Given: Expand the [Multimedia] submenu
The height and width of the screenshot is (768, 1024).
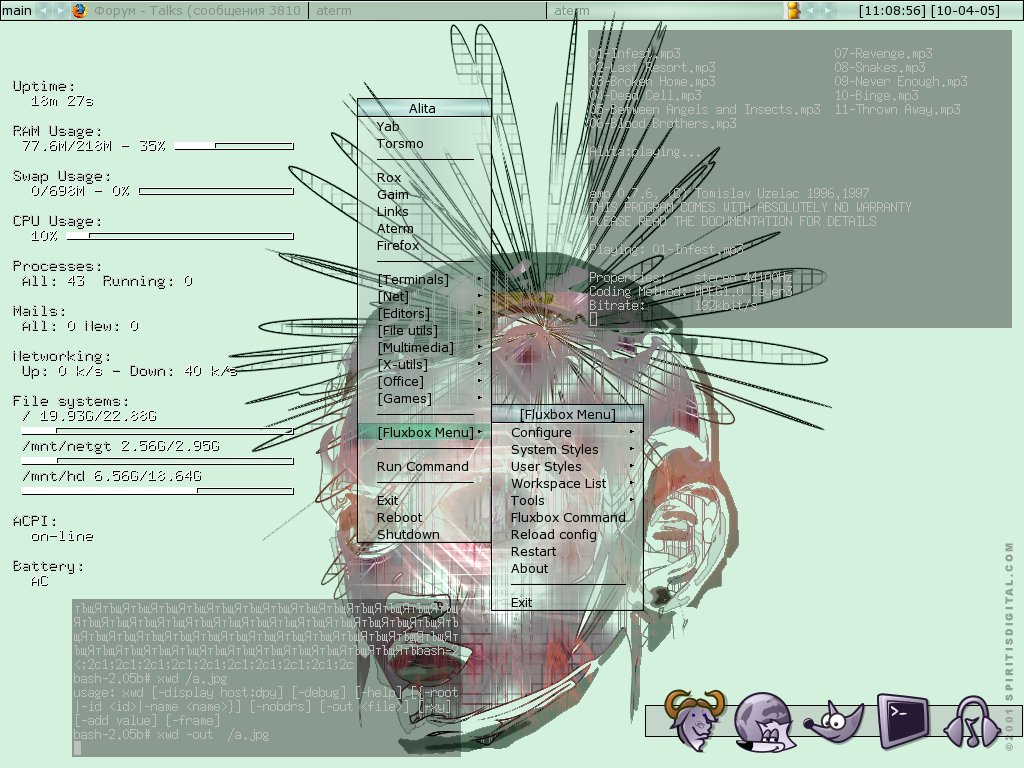Looking at the screenshot, I should [x=424, y=347].
